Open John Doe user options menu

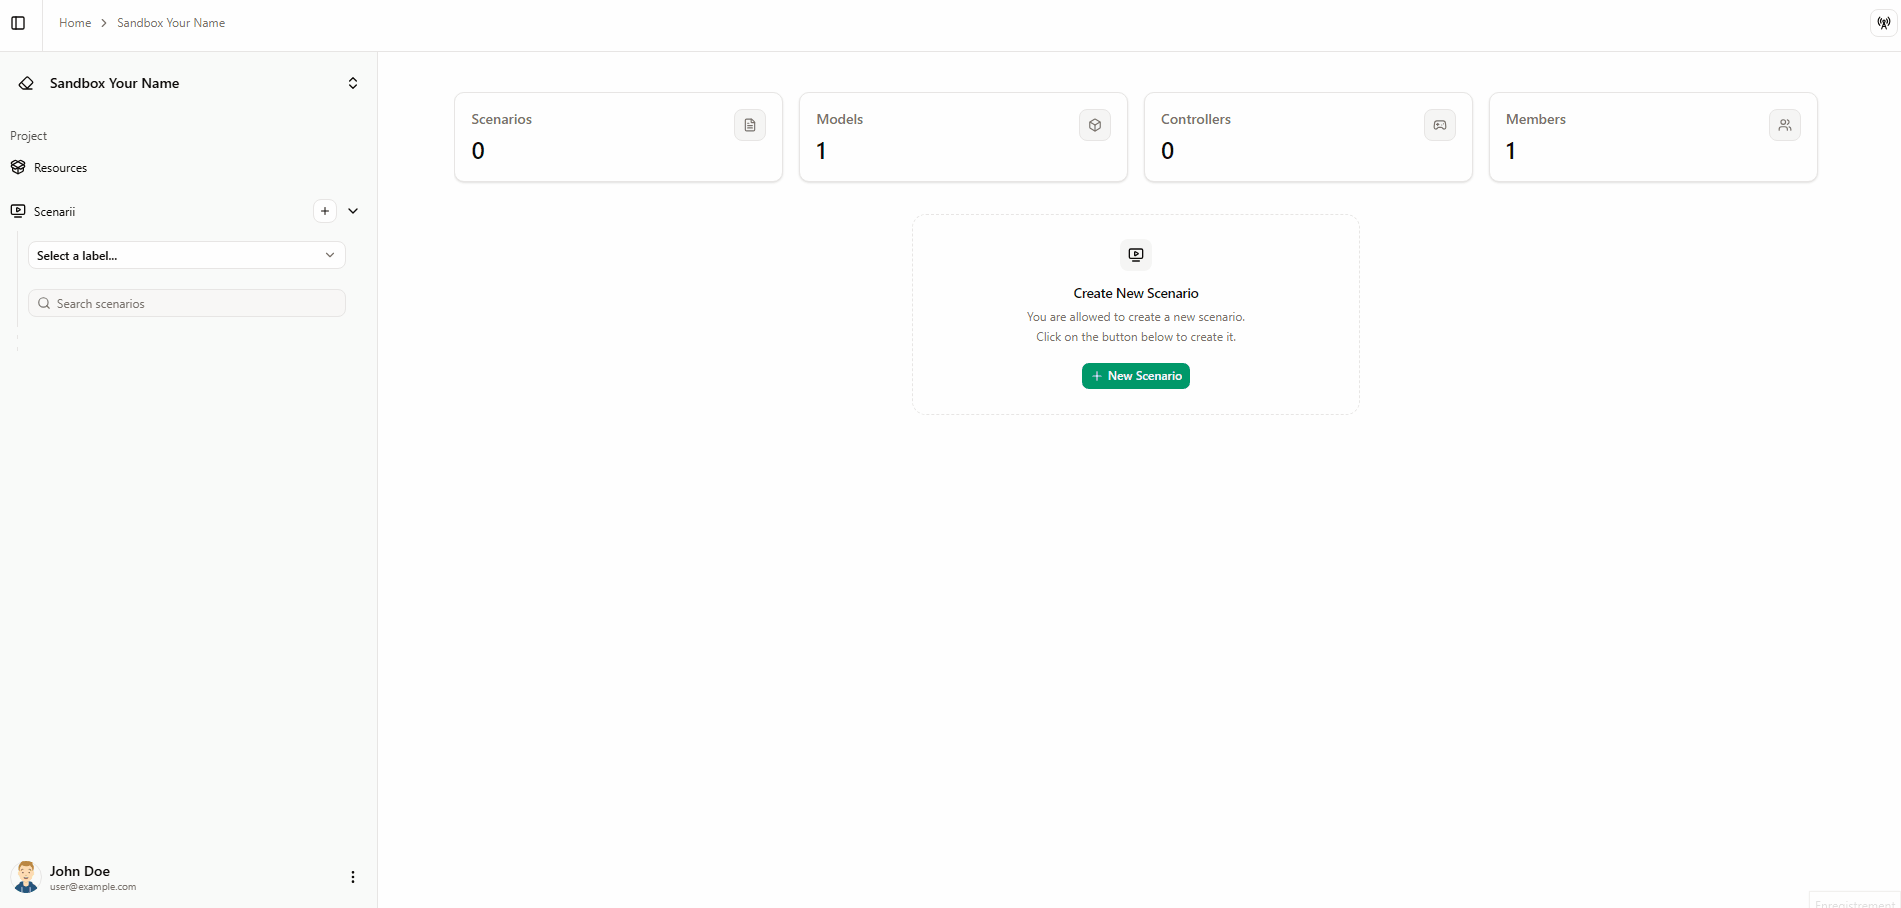point(352,877)
